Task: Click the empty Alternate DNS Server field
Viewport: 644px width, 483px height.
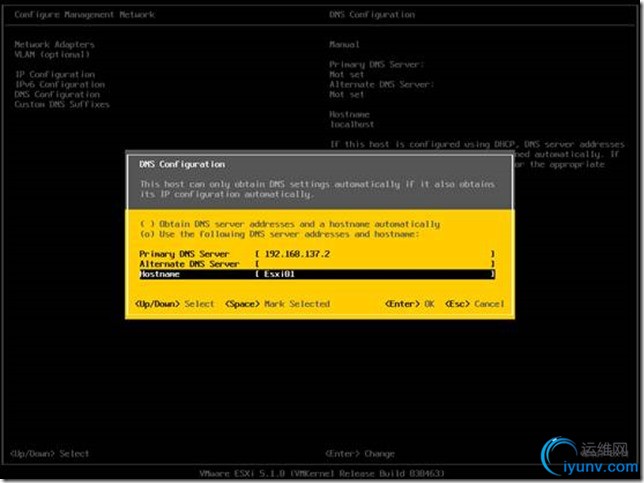Action: tap(375, 264)
